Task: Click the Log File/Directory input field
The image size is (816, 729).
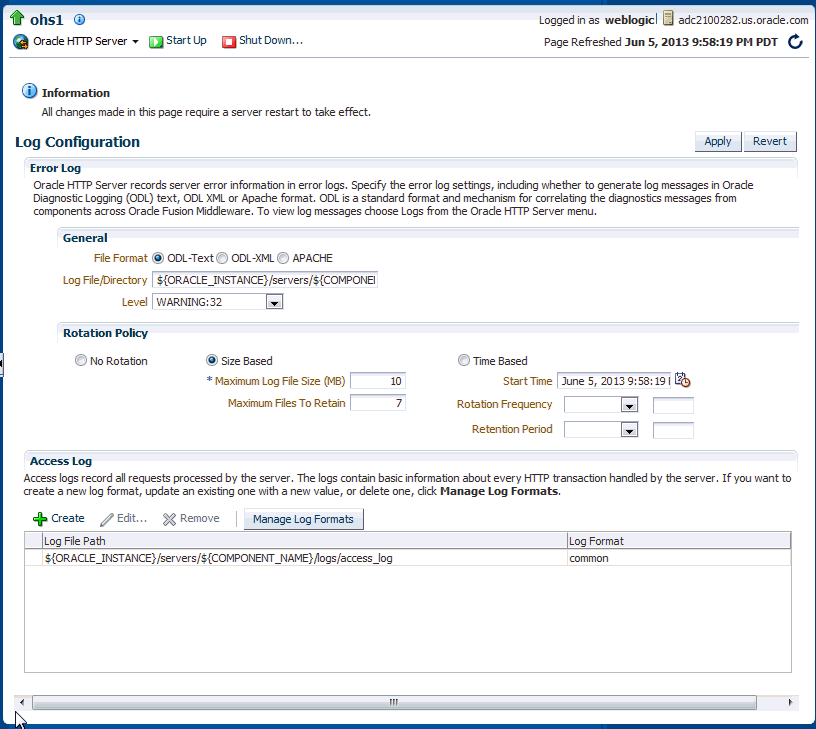Action: point(265,280)
